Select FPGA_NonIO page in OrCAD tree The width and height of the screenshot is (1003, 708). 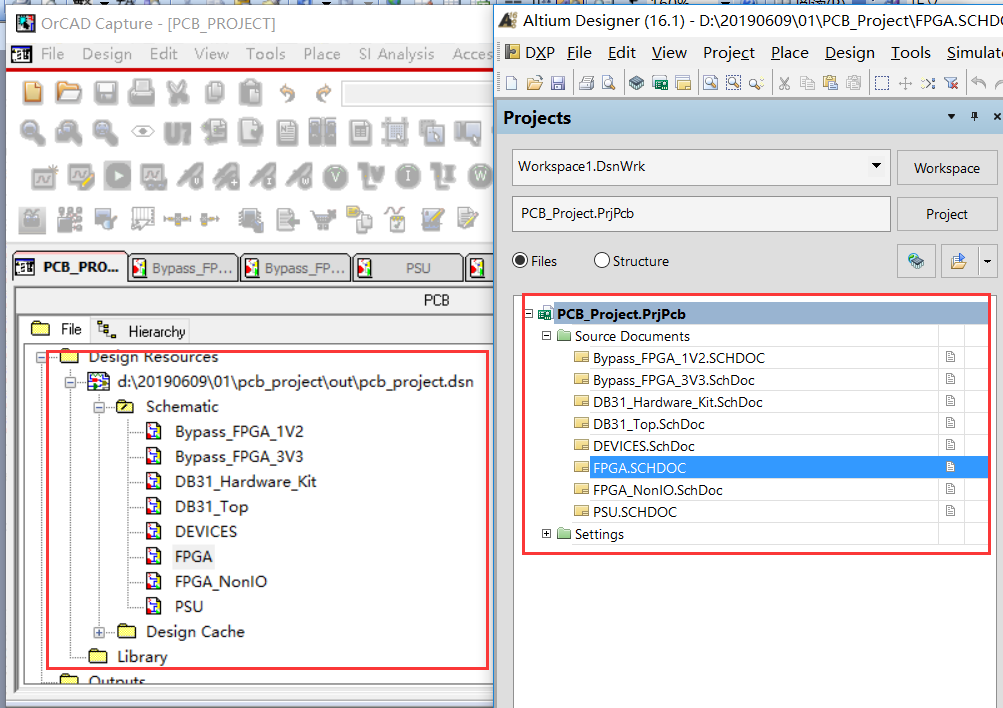pyautogui.click(x=221, y=581)
